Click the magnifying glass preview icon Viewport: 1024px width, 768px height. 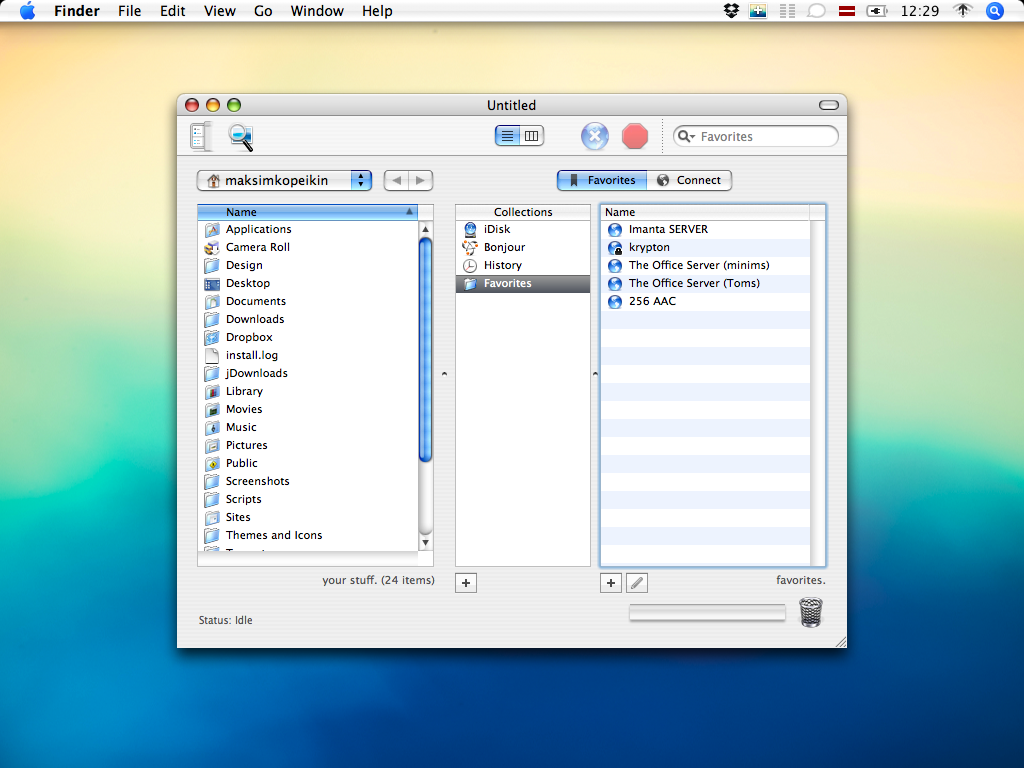coord(241,137)
